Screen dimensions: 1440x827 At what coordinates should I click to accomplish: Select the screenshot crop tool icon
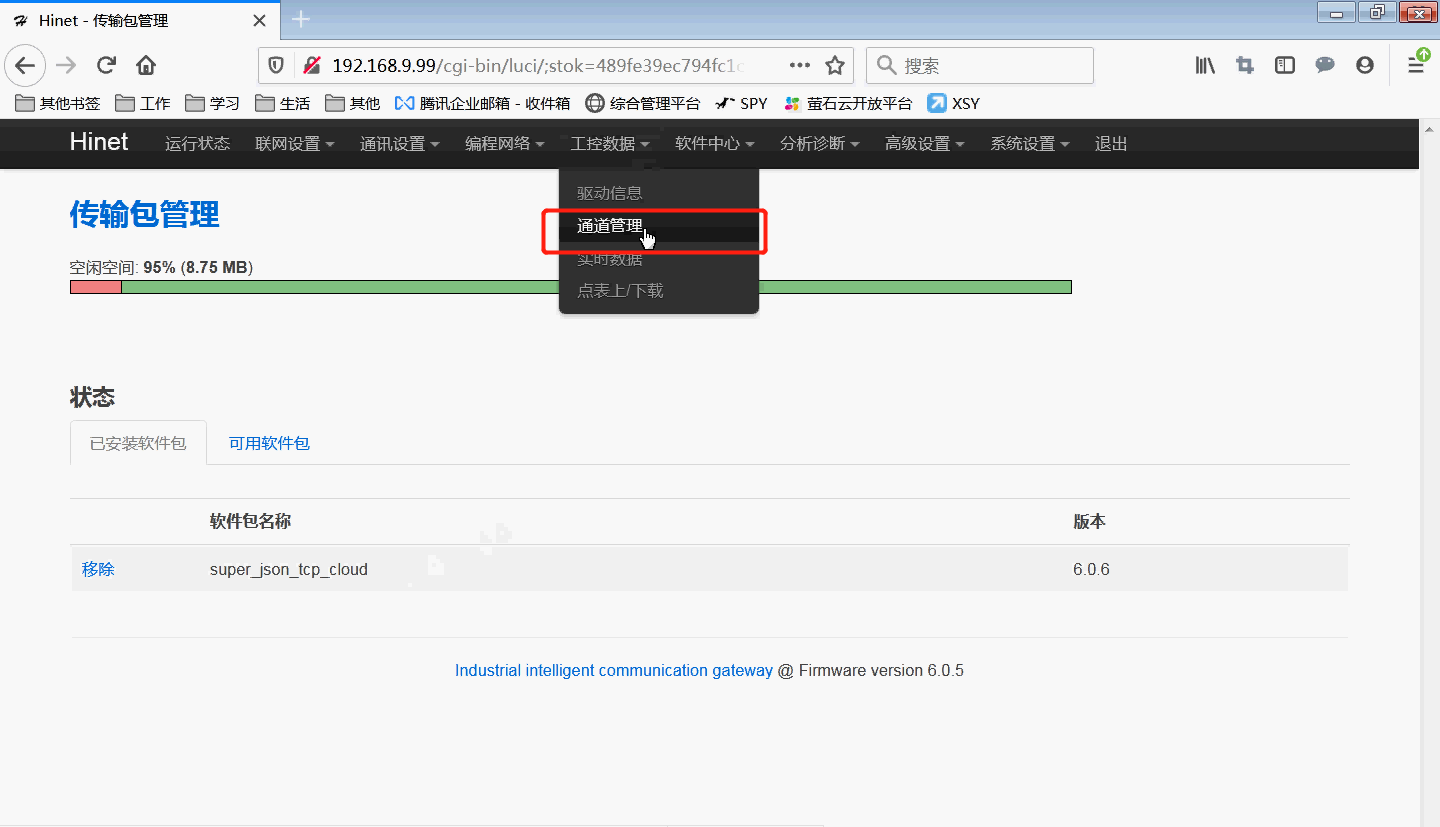coord(1244,65)
